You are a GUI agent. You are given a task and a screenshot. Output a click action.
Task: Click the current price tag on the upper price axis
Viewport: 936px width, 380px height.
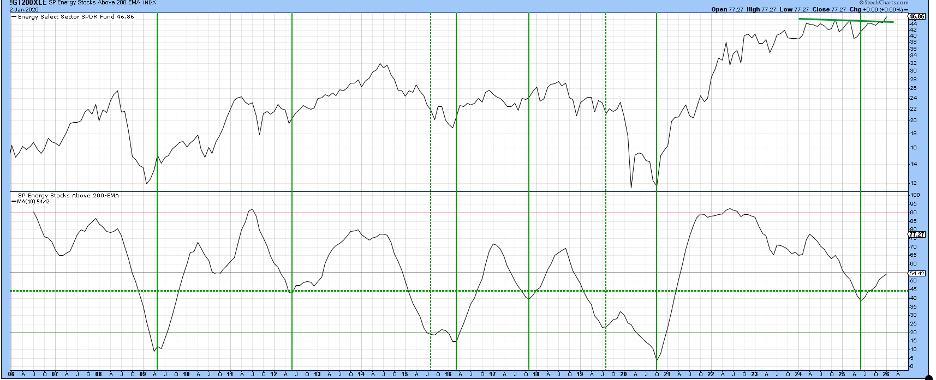click(917, 16)
